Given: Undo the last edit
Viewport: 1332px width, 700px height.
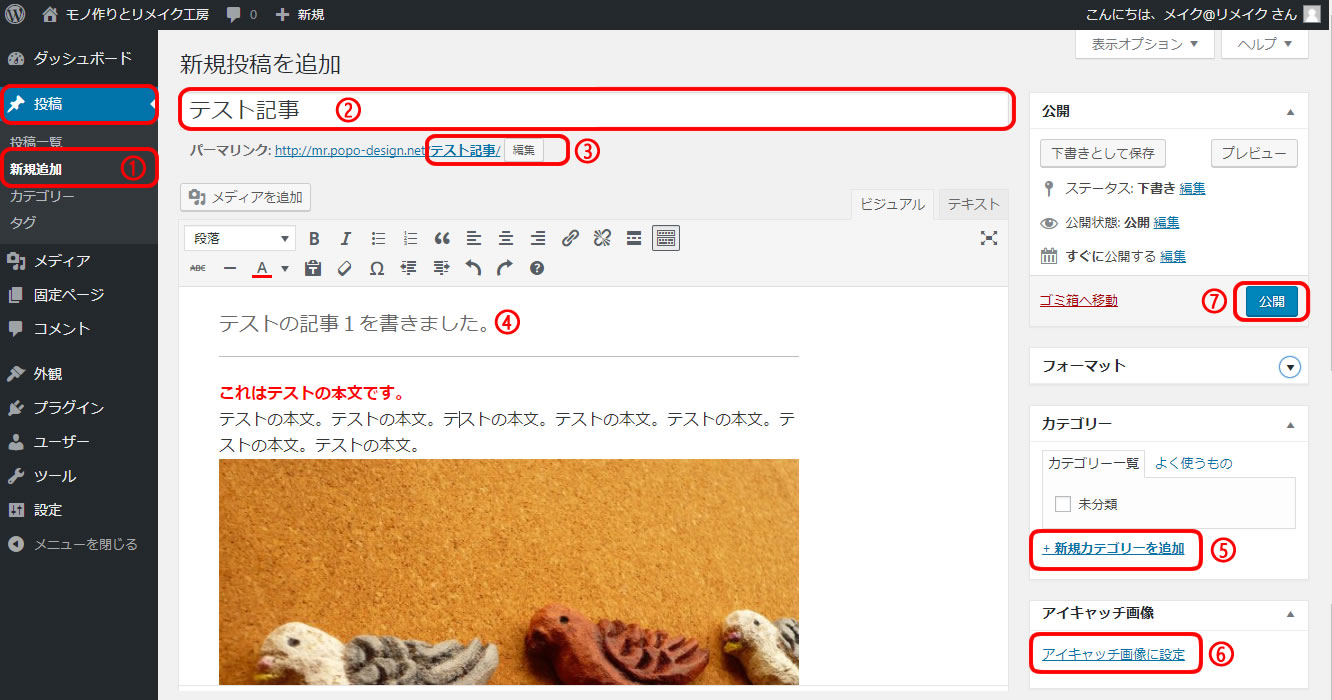Looking at the screenshot, I should click(x=473, y=268).
